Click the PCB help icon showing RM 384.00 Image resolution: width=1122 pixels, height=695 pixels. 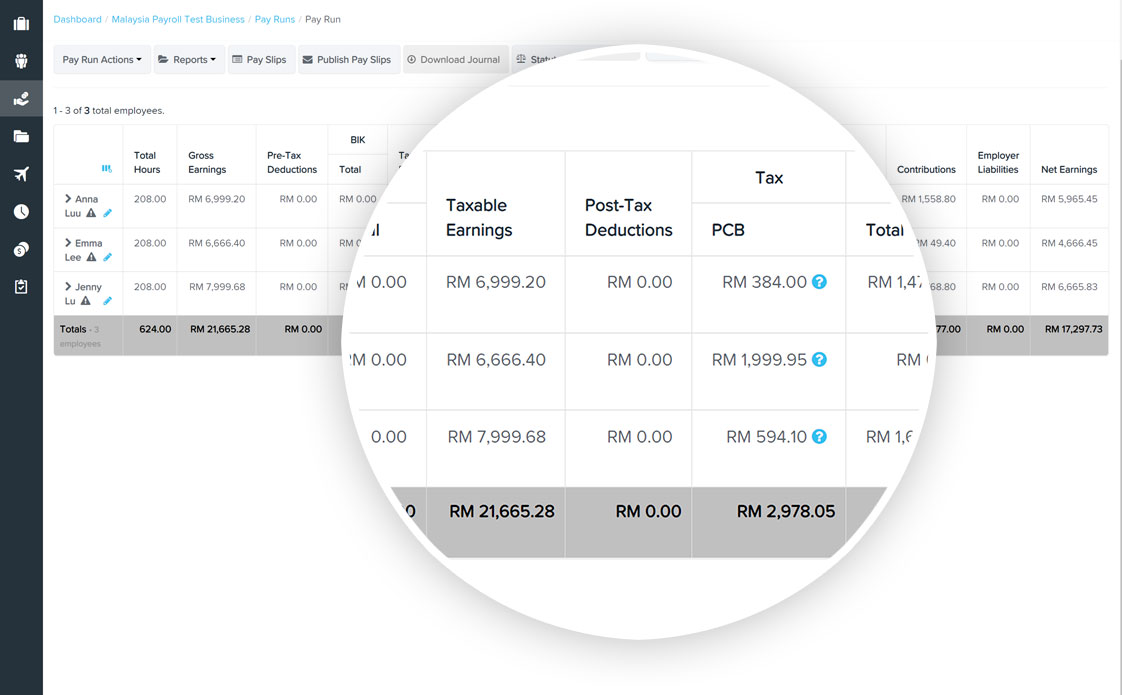(820, 282)
